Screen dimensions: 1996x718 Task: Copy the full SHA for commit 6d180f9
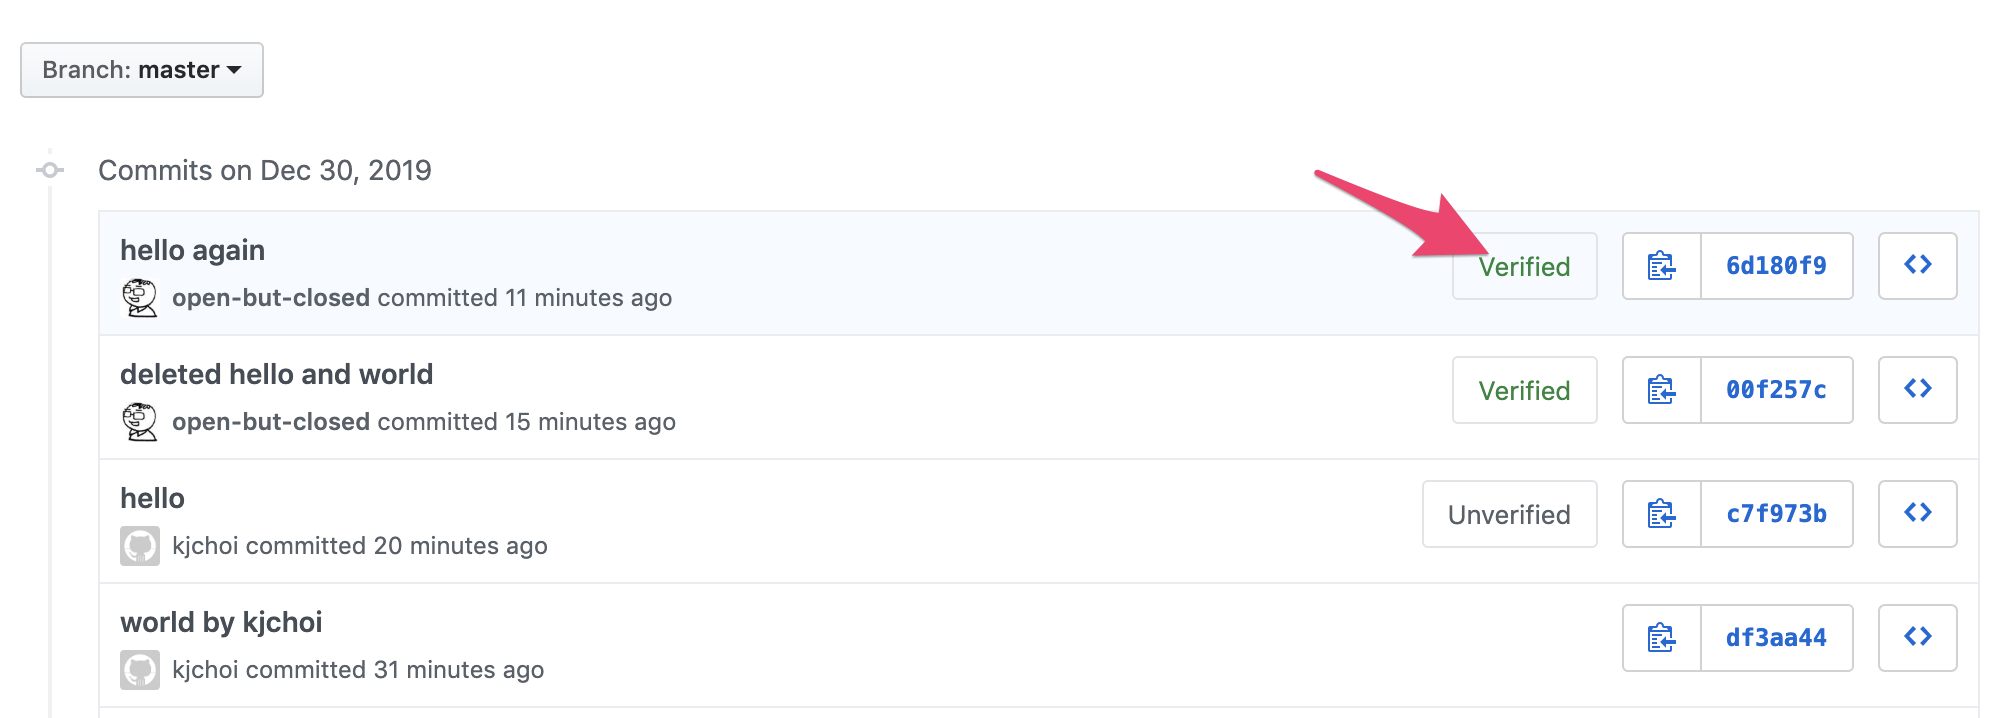[1661, 266]
